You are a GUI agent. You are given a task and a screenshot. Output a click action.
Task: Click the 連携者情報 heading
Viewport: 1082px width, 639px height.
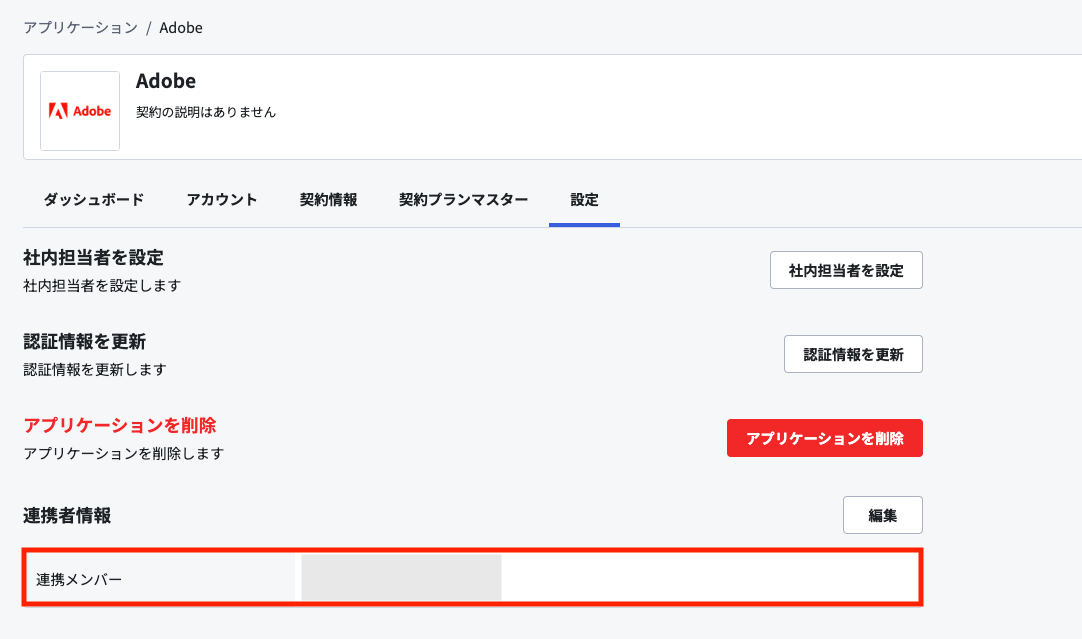pyautogui.click(x=67, y=515)
